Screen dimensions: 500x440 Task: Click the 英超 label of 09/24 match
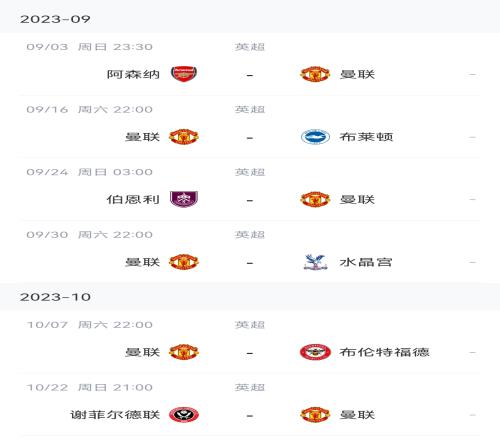coord(250,172)
